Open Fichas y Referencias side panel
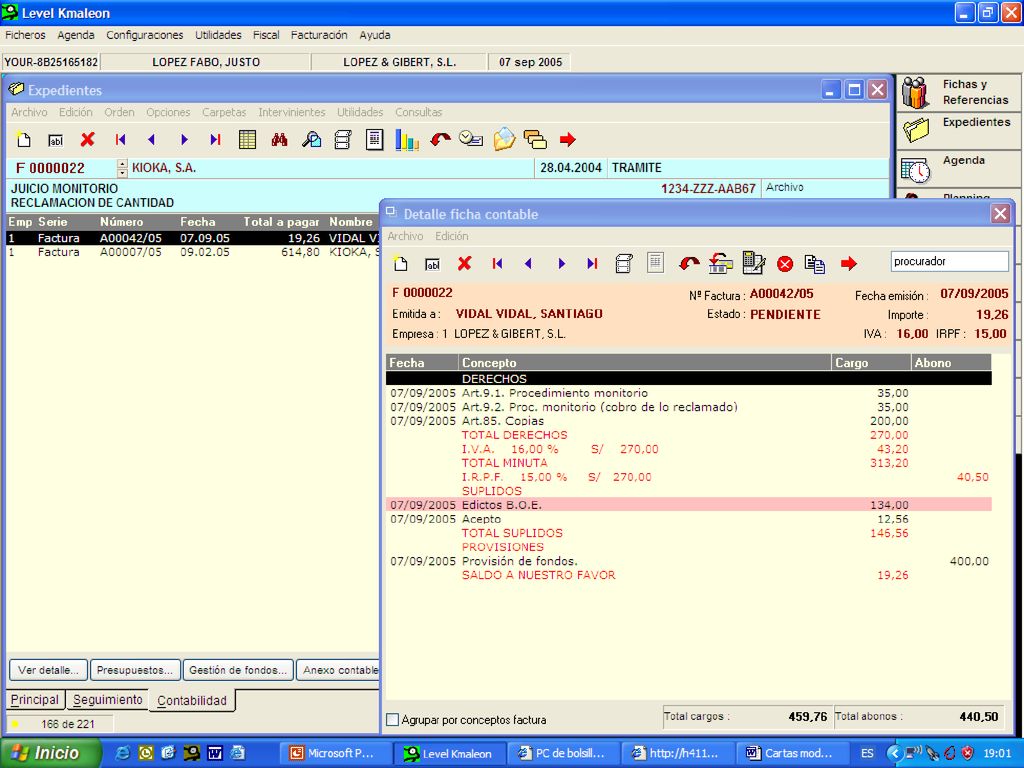The width and height of the screenshot is (1024, 768). click(x=958, y=92)
